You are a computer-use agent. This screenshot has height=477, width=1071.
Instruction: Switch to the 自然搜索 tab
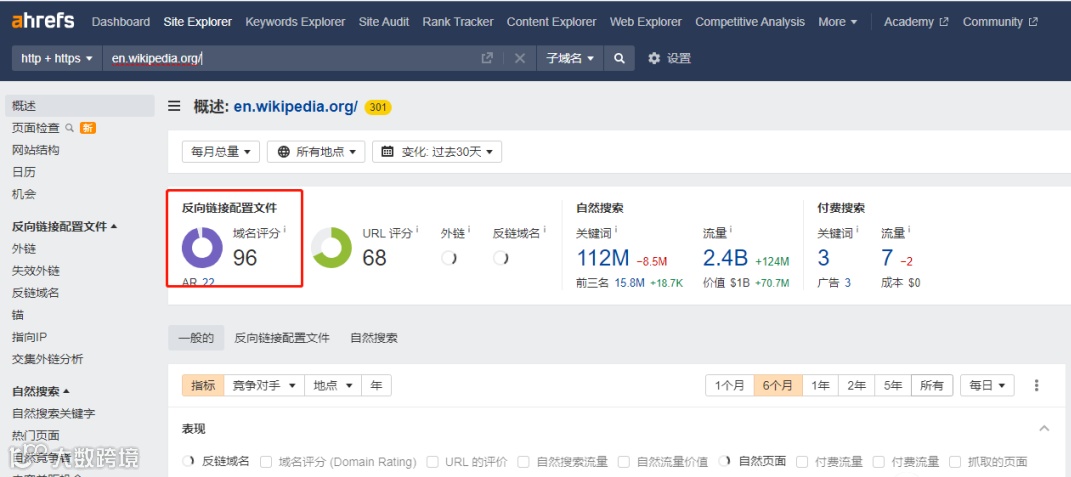click(374, 338)
